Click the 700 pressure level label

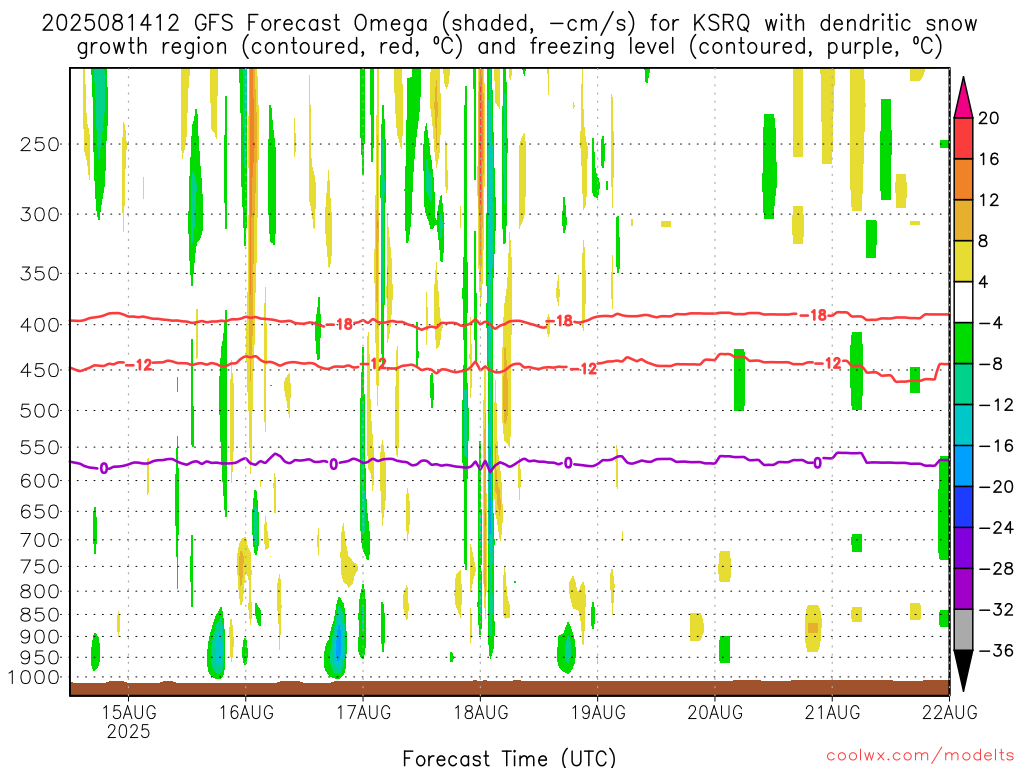(x=40, y=540)
